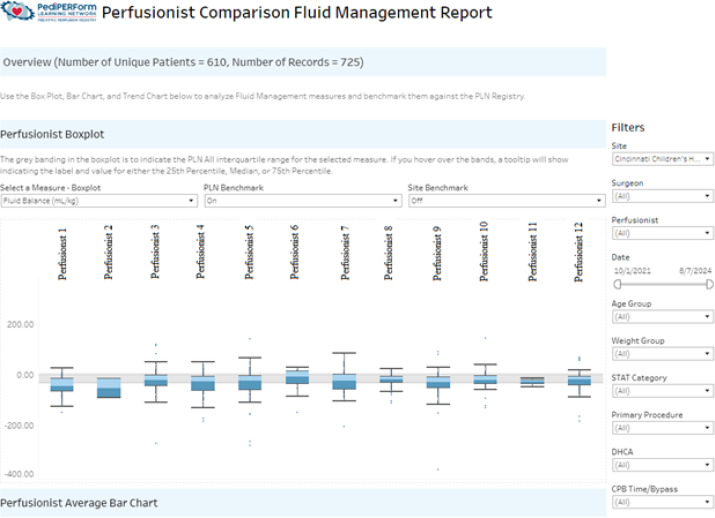
Task: Expand the Surgeon filter dropdown
Action: pos(663,196)
